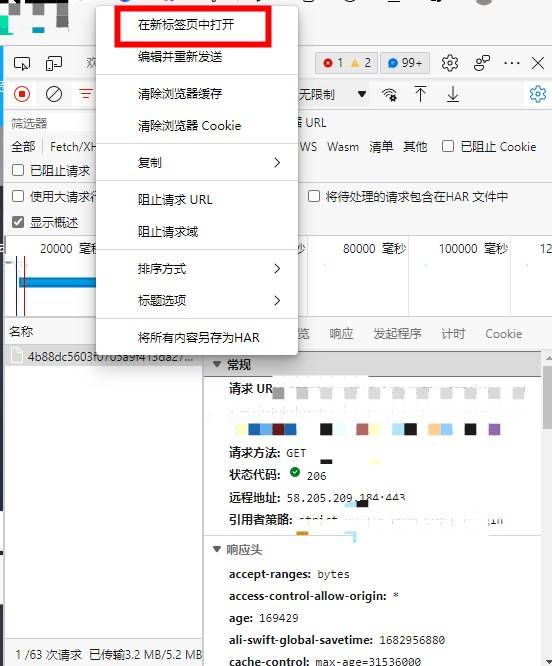Open blue network settings gear icon
552x666 pixels.
pyautogui.click(x=538, y=94)
